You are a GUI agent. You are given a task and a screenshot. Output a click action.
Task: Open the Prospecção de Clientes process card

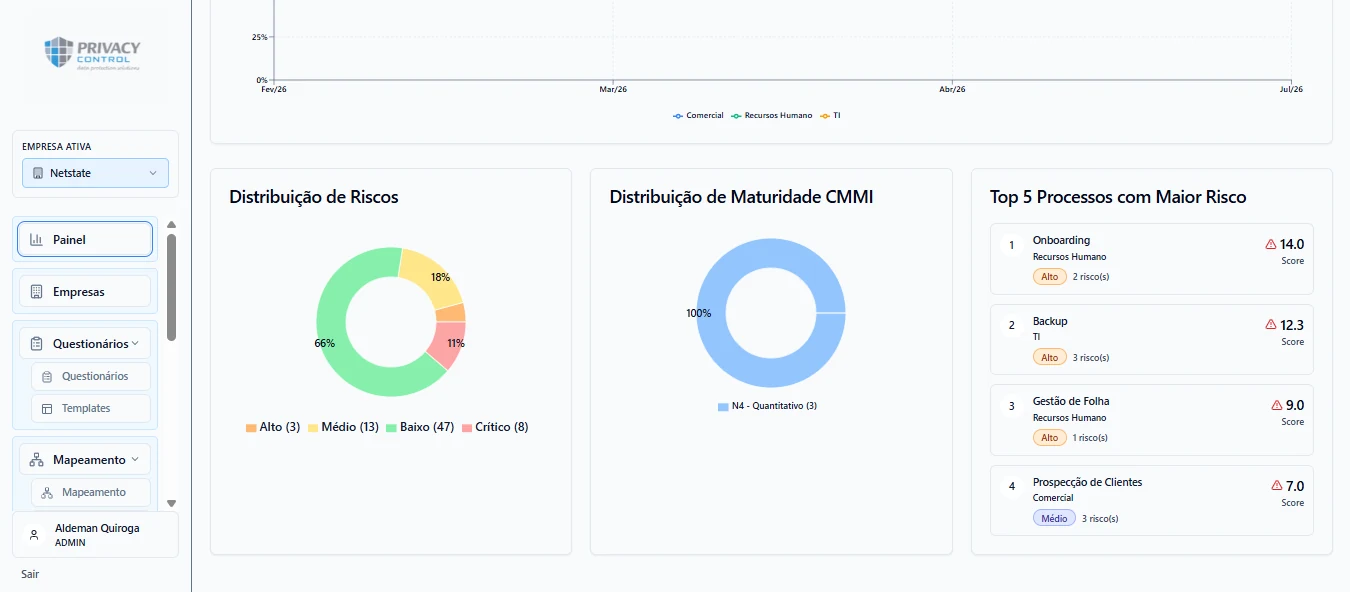click(1152, 500)
